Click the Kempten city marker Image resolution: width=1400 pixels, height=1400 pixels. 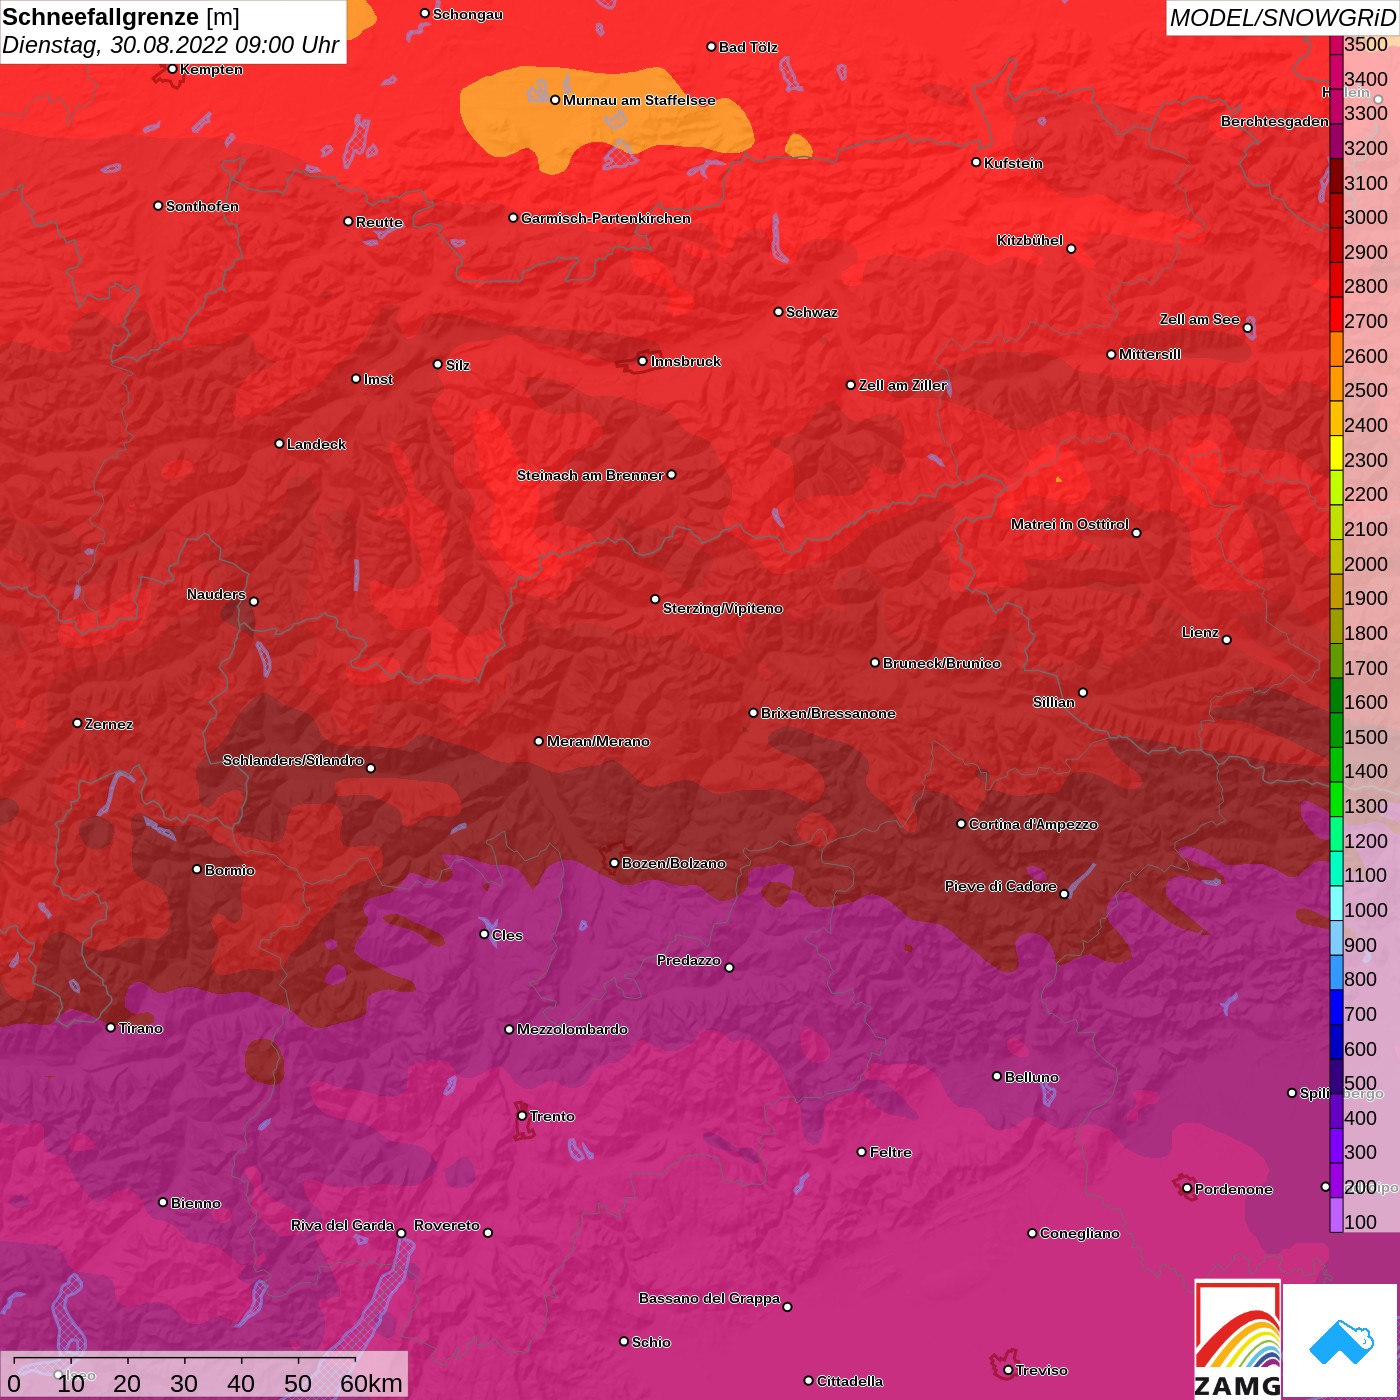tap(172, 69)
